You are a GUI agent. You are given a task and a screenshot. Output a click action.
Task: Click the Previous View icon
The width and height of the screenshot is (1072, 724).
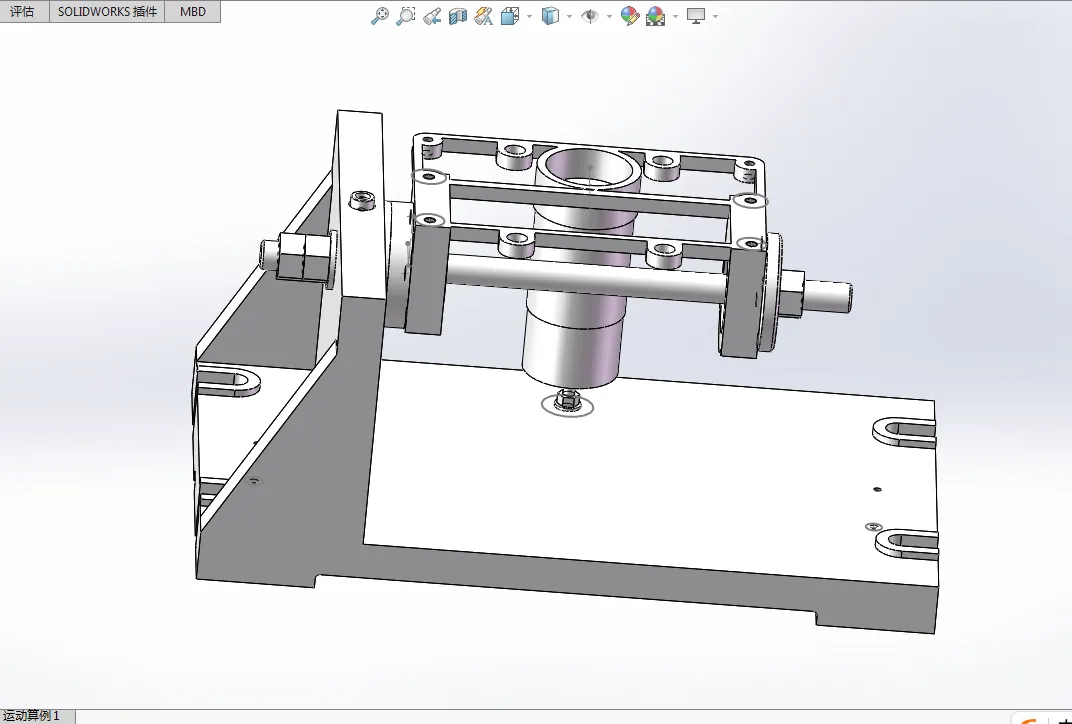[431, 16]
